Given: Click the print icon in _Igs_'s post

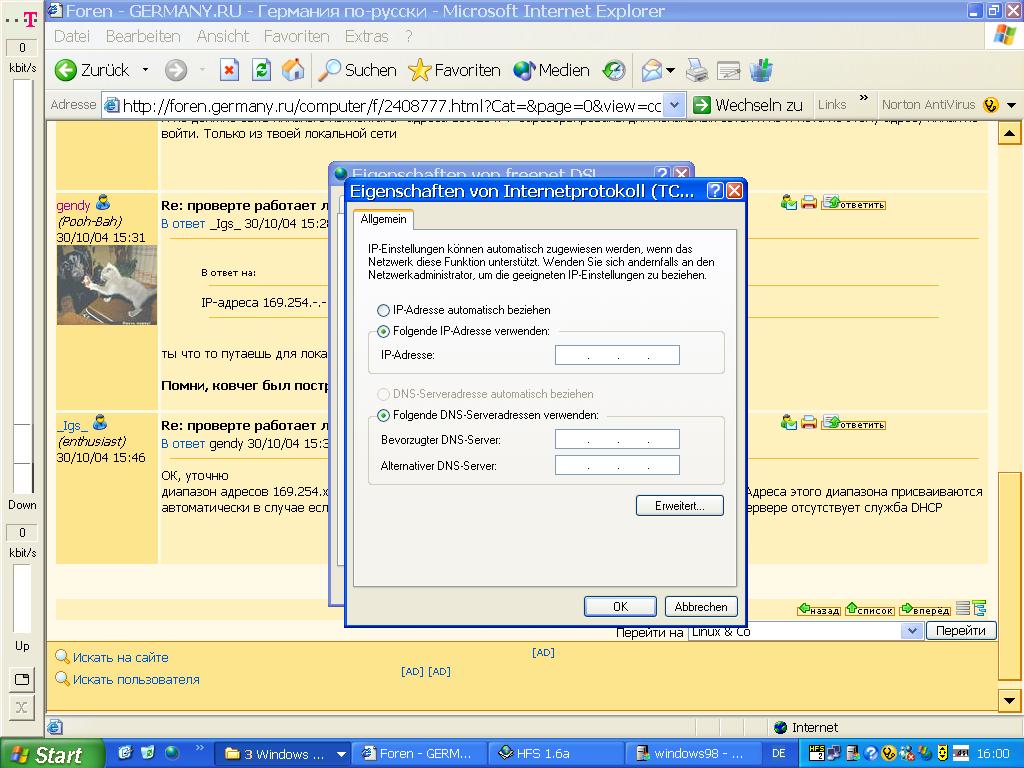Looking at the screenshot, I should point(808,423).
